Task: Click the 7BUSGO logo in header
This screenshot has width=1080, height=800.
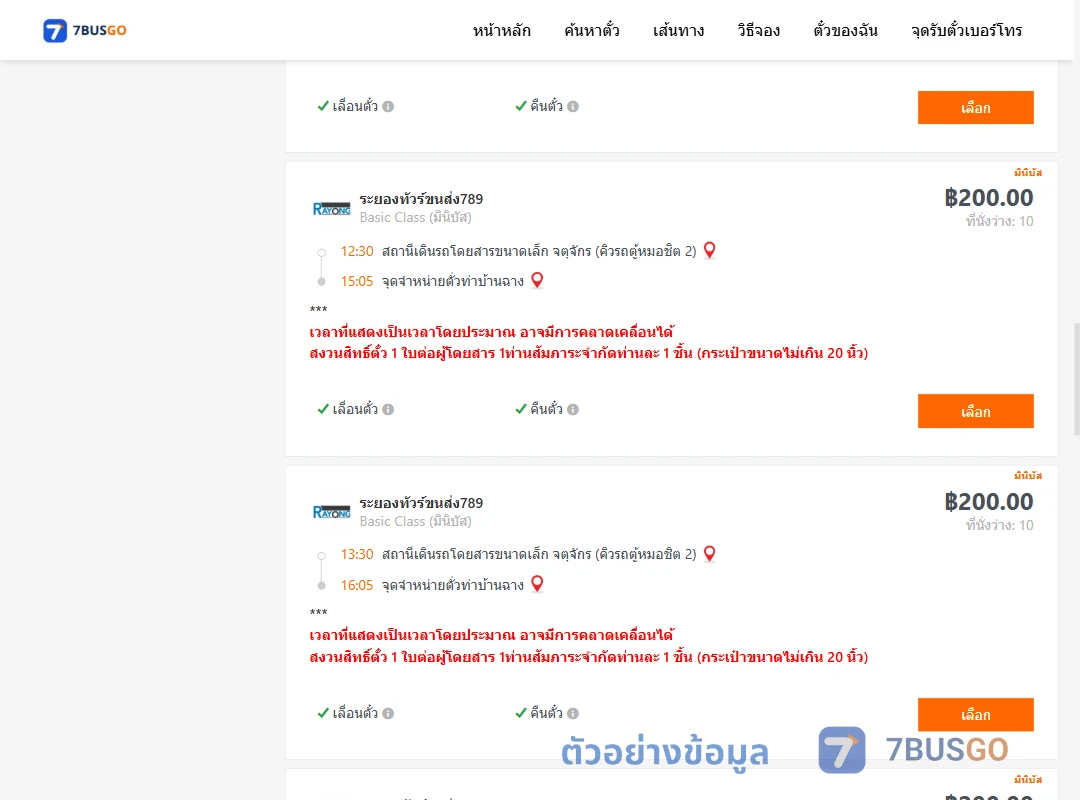Action: [x=85, y=30]
